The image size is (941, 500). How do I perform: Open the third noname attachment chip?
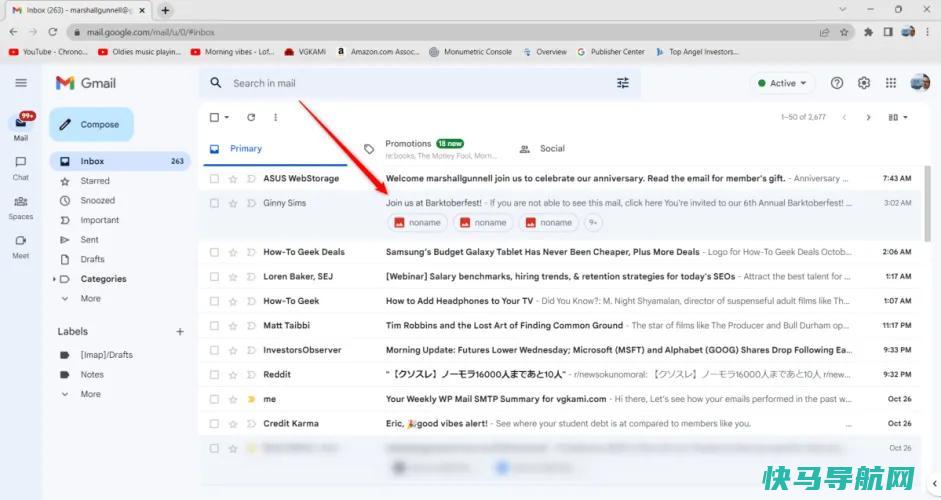coord(549,223)
